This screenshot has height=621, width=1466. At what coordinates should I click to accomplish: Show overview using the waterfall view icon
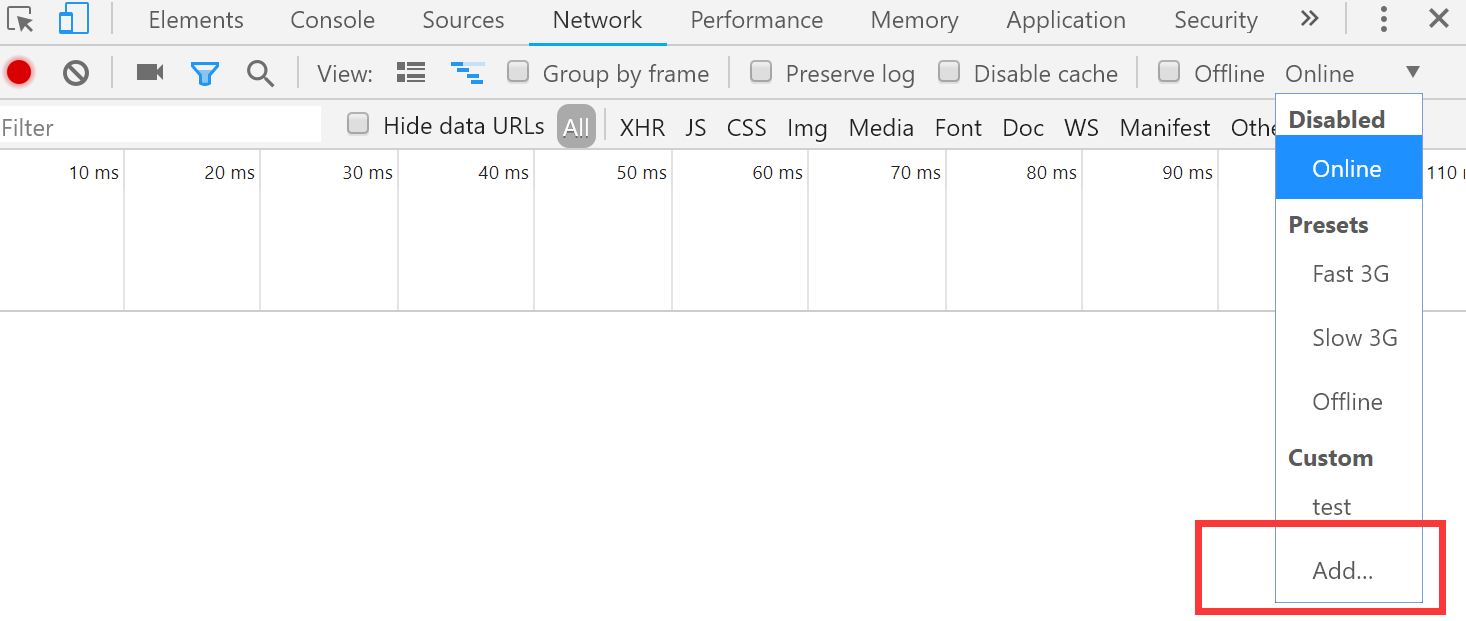[x=467, y=72]
